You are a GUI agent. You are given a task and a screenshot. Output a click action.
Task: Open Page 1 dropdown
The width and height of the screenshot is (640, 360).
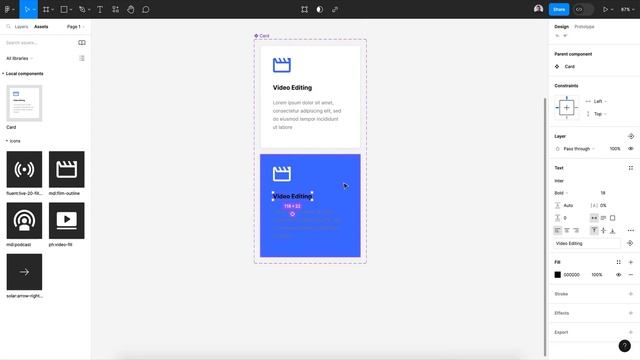click(x=76, y=27)
